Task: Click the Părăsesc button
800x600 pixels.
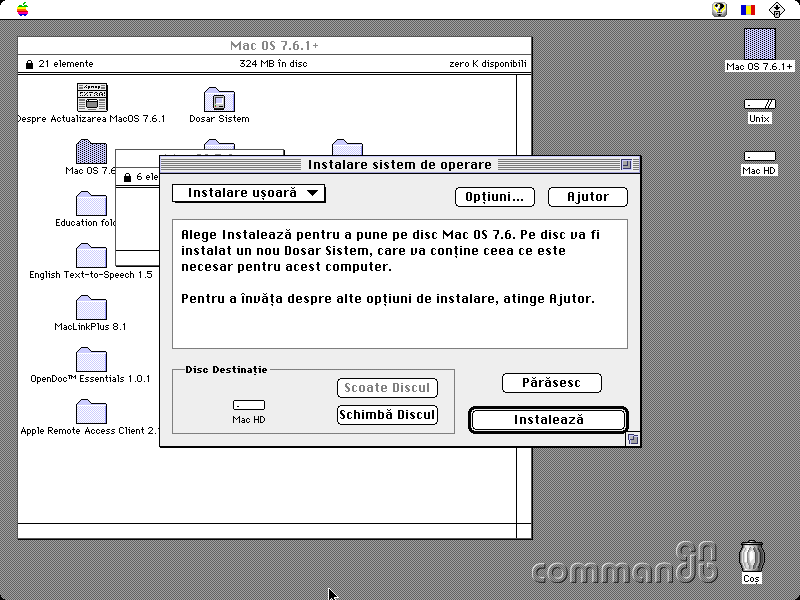Action: (552, 383)
